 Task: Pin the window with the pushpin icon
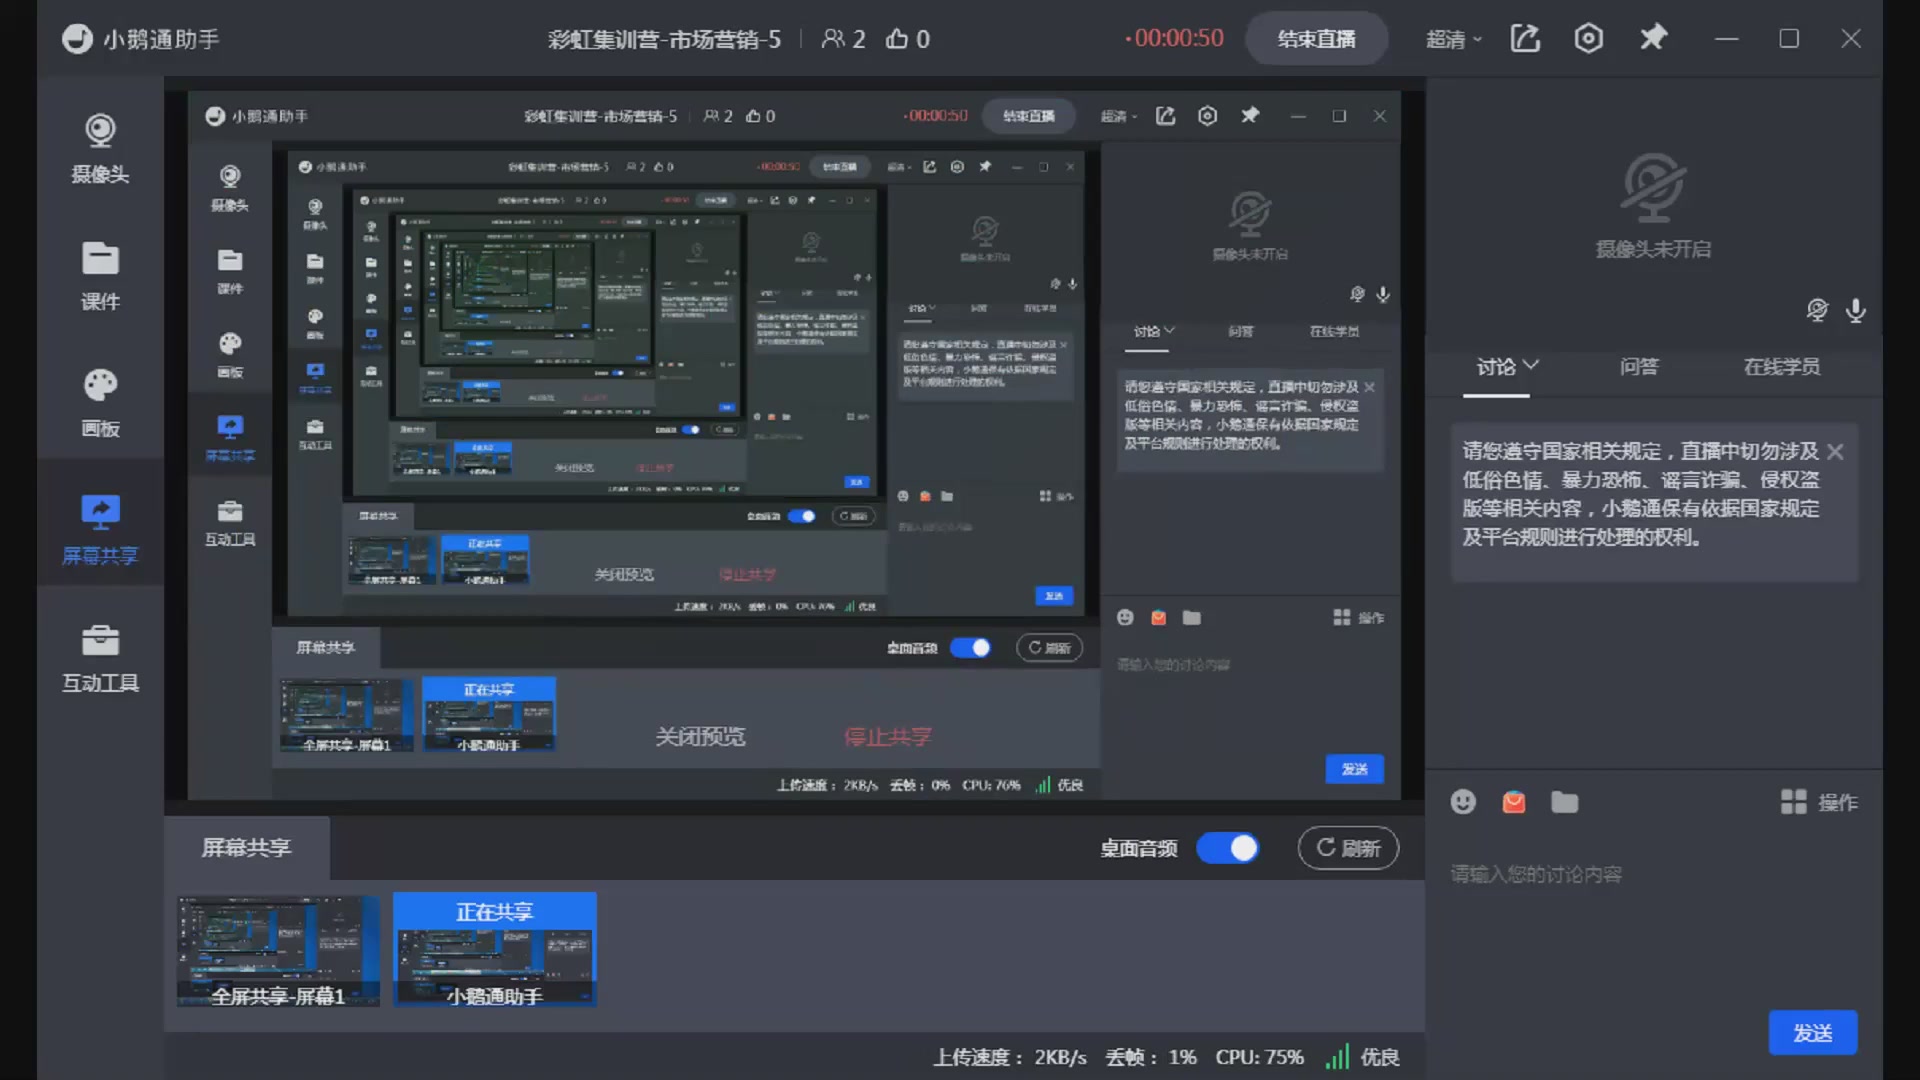(x=1653, y=38)
